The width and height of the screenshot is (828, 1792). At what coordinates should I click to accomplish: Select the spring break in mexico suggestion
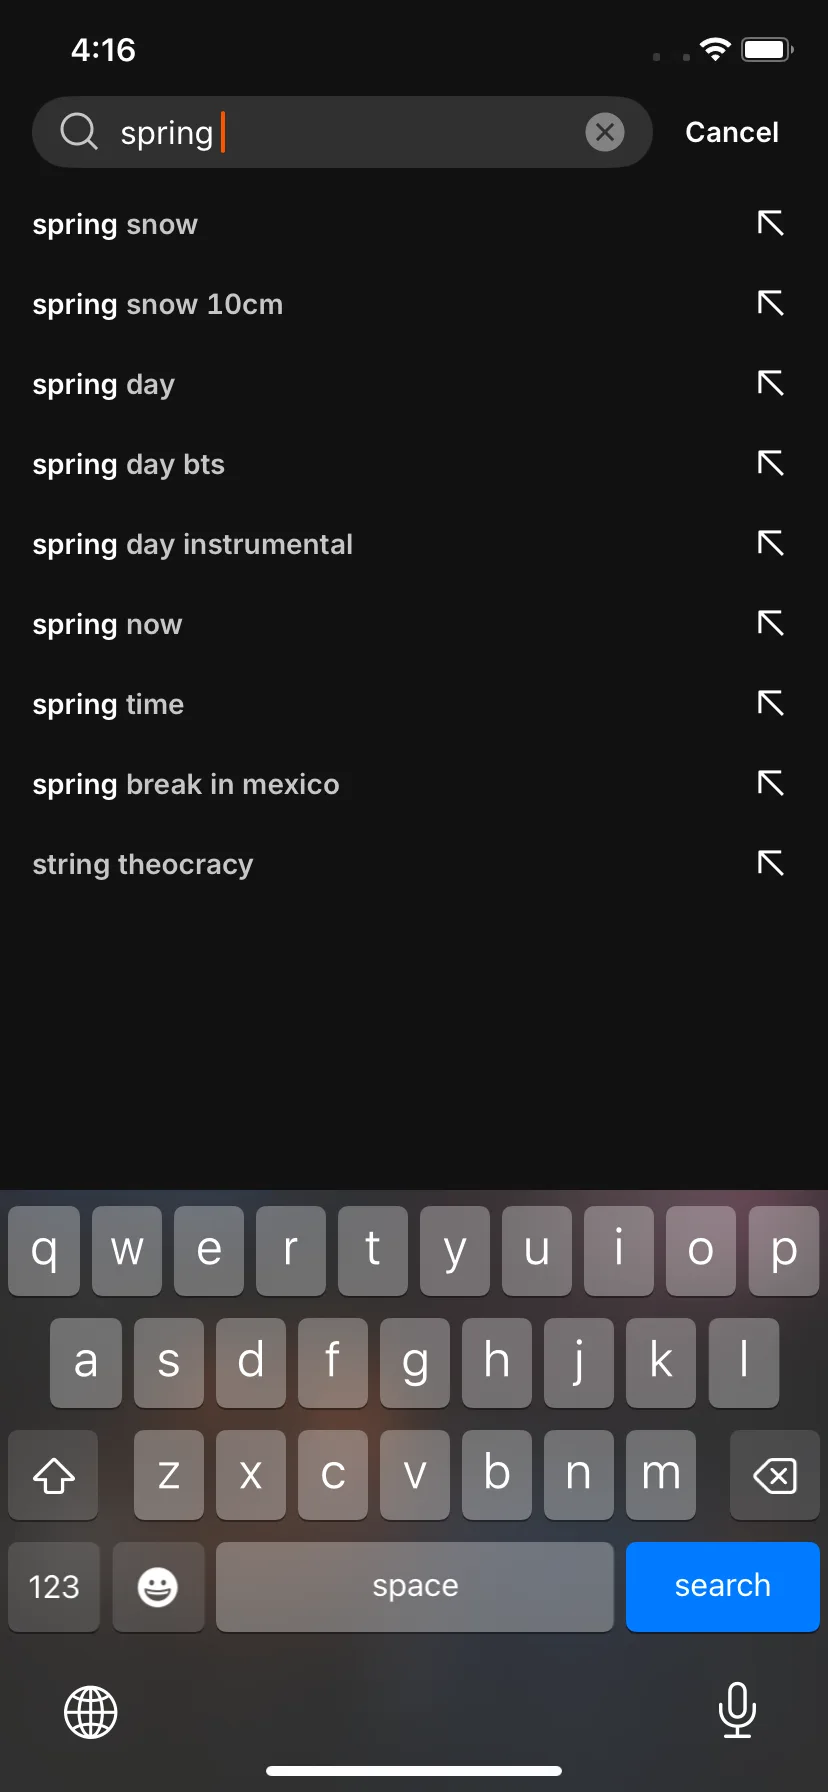(414, 784)
